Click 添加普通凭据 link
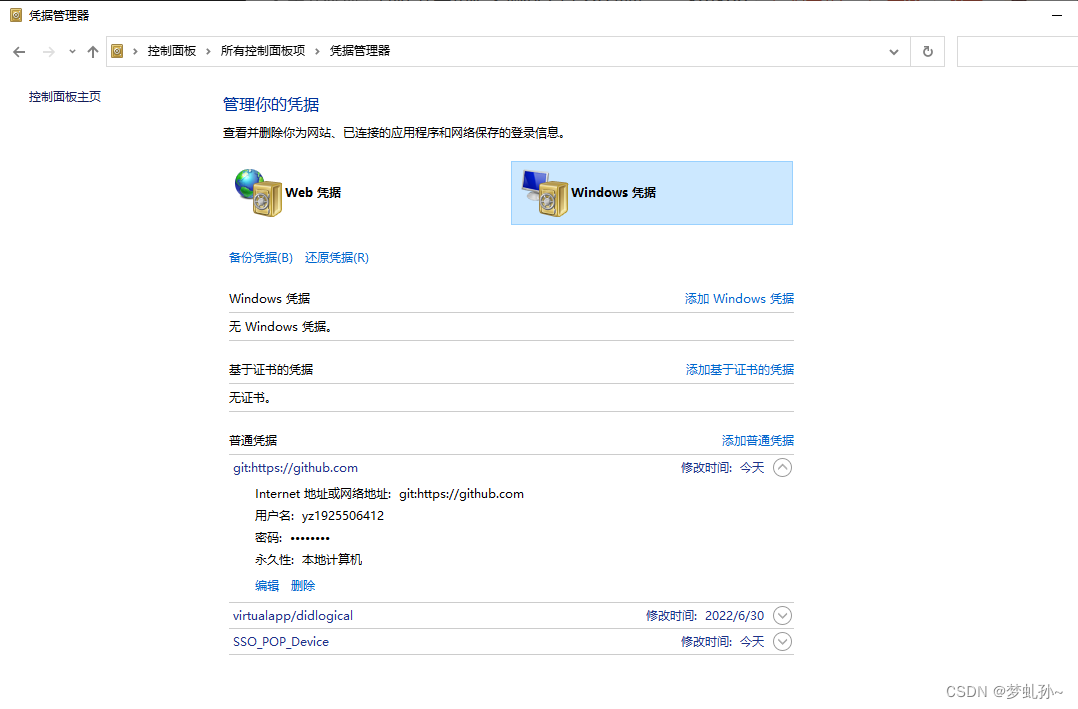This screenshot has width=1078, height=709. pos(758,440)
